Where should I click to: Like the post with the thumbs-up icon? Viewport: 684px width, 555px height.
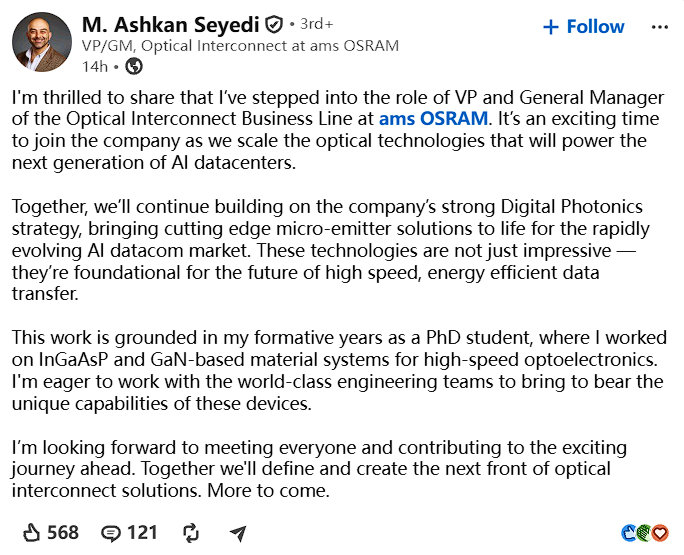pyautogui.click(x=31, y=533)
